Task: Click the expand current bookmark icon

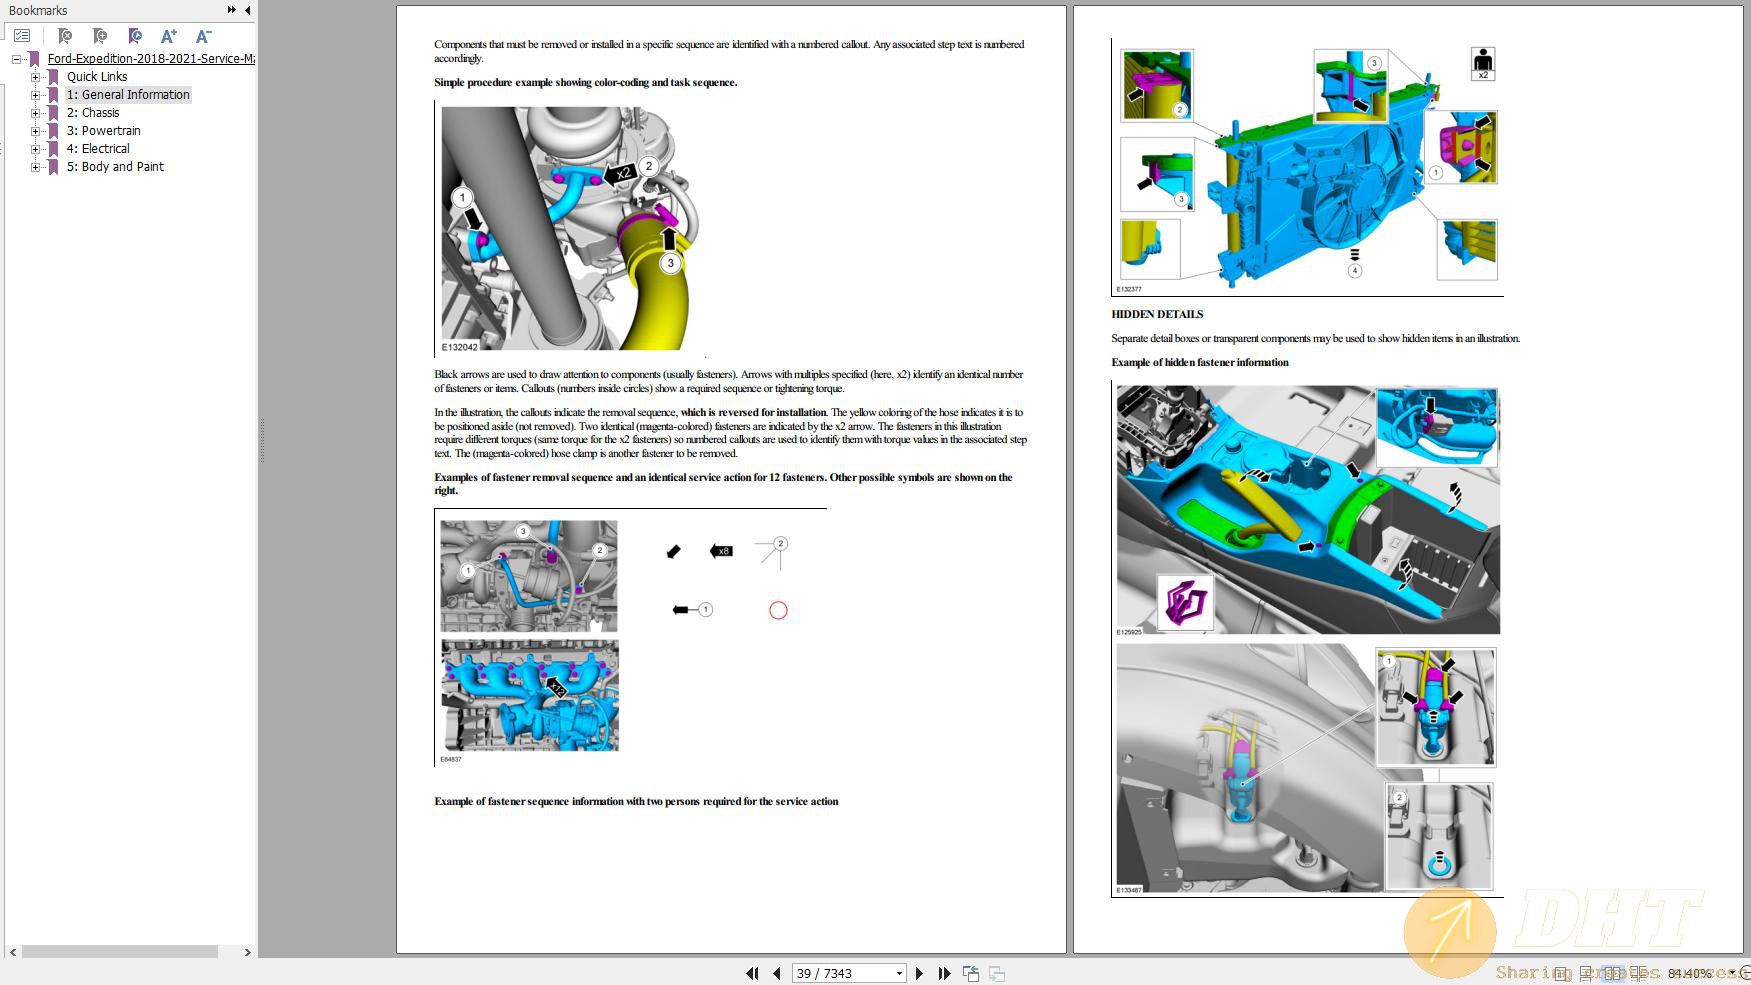Action: 135,36
